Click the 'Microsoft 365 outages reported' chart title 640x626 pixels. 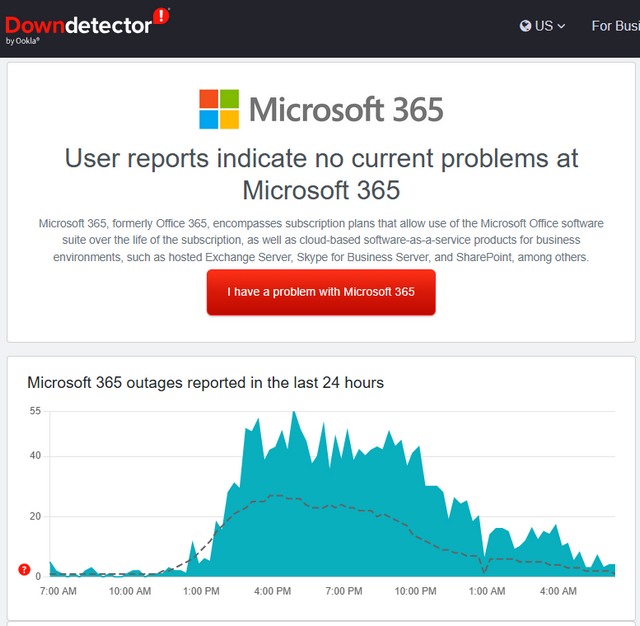pyautogui.click(x=205, y=383)
